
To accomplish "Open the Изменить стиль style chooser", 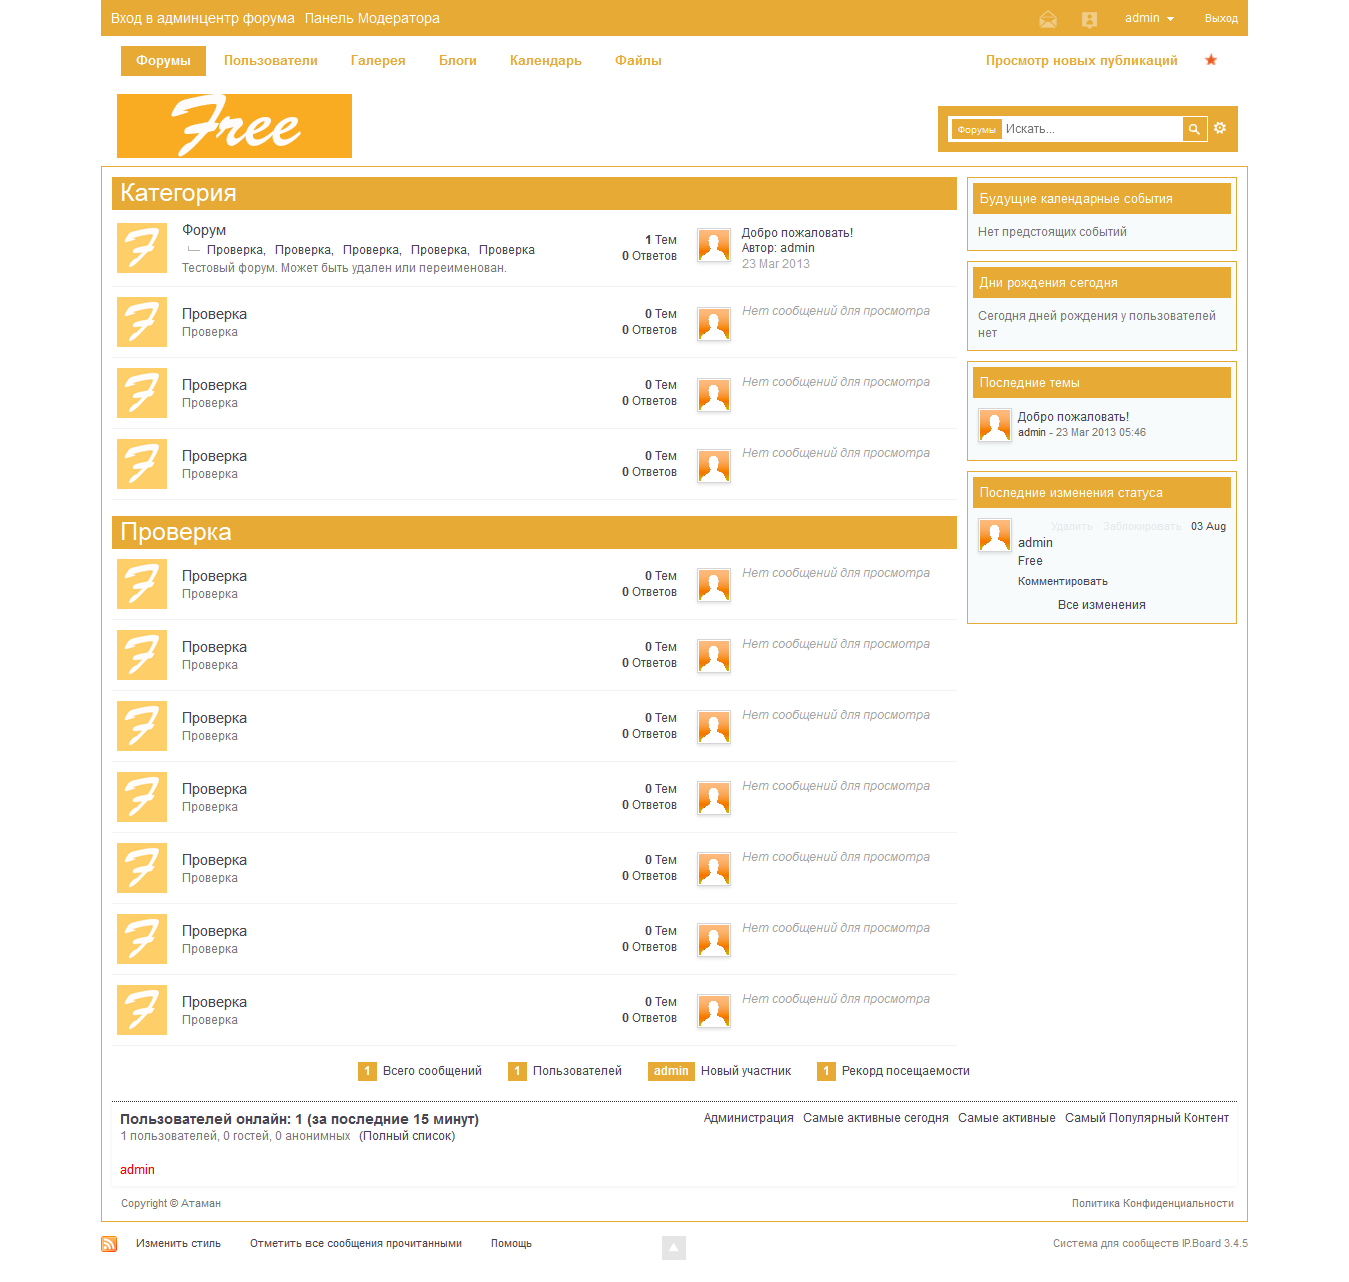I will point(178,1244).
